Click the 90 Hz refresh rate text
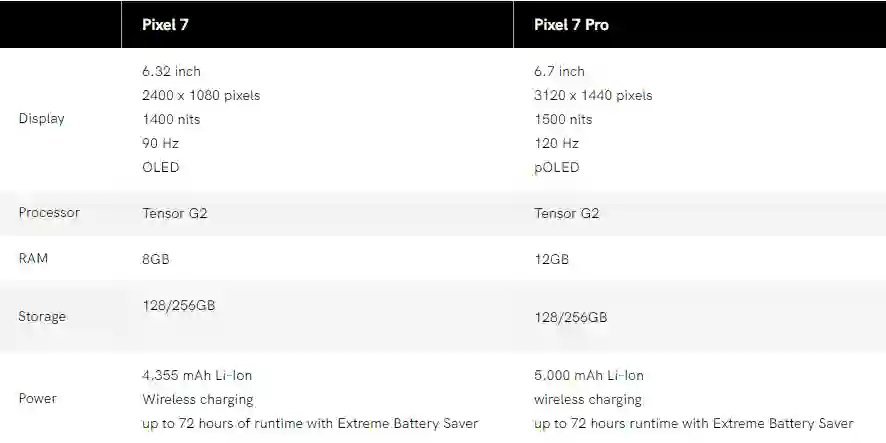This screenshot has width=886, height=443. pos(160,143)
